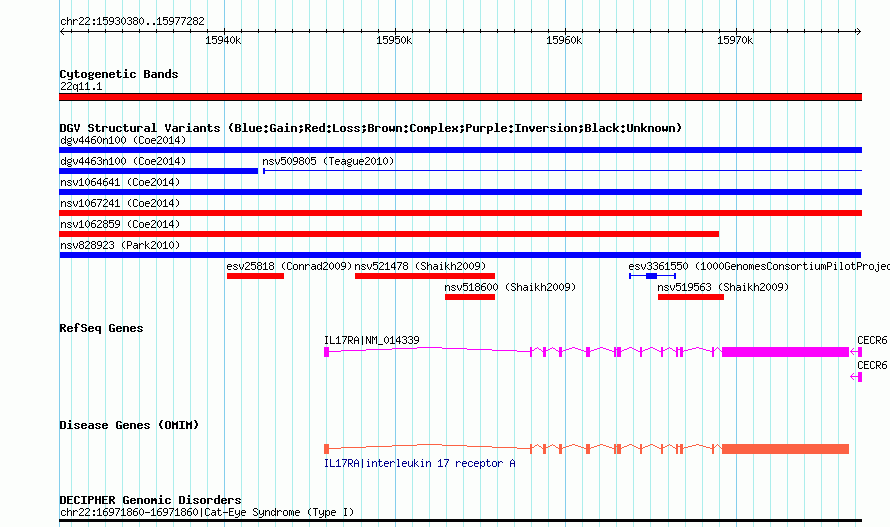This screenshot has width=890, height=527.
Task: Click the dgv4463n100 (Coe2014) short blue bar
Action: point(158,171)
